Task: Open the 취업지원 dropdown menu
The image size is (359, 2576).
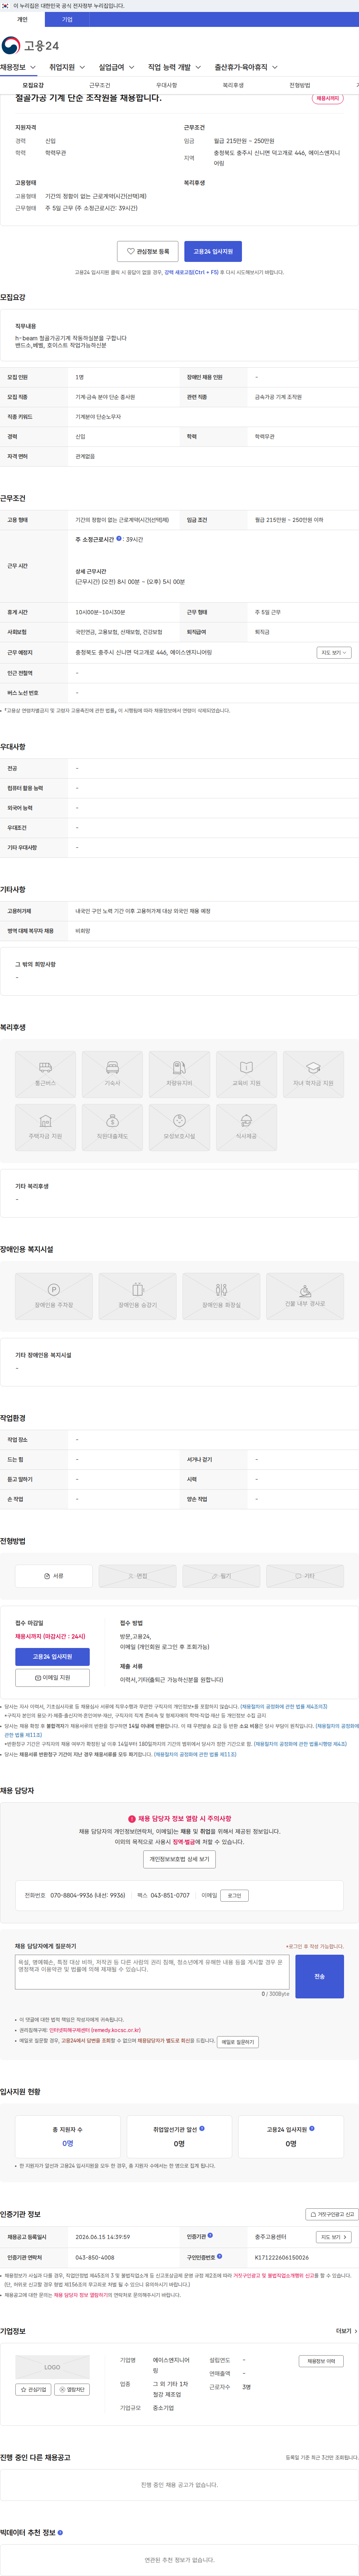Action: 67,67
